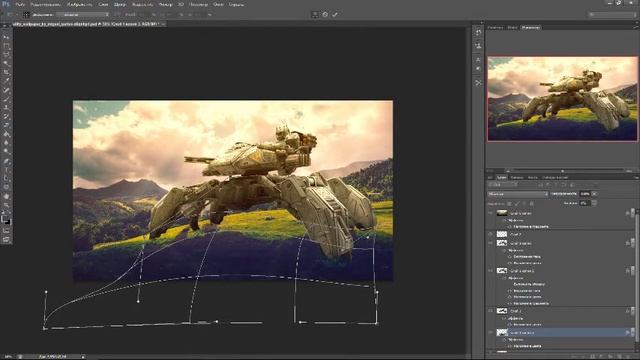Commit the warp transform checkmark
This screenshot has height=360, width=640.
pyautogui.click(x=335, y=14)
